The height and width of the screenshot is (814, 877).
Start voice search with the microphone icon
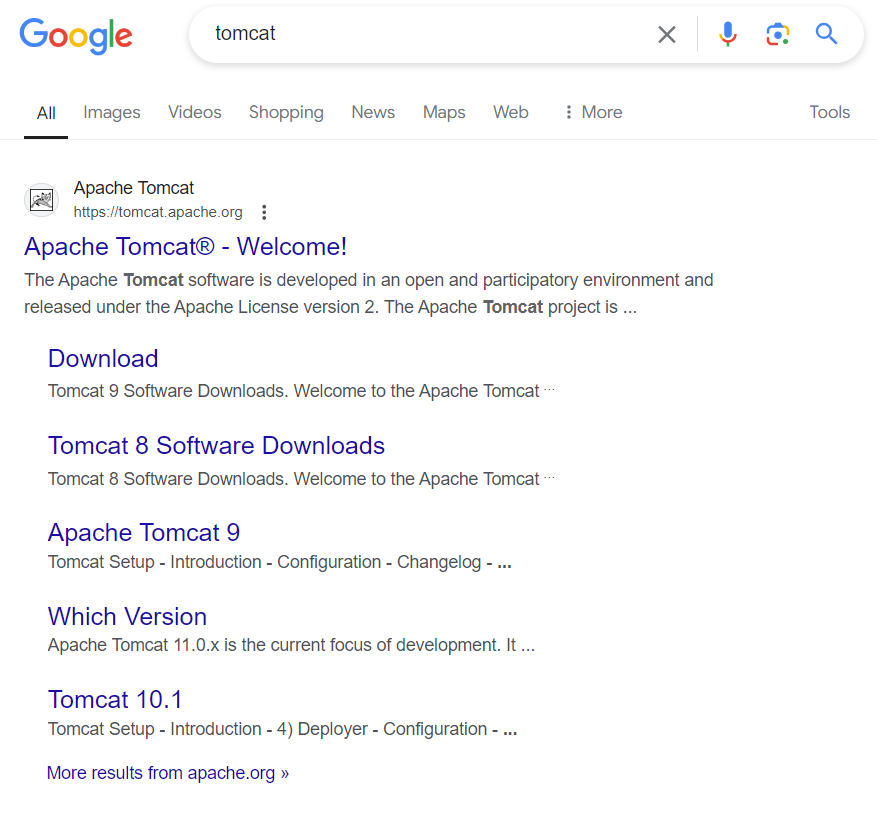728,34
